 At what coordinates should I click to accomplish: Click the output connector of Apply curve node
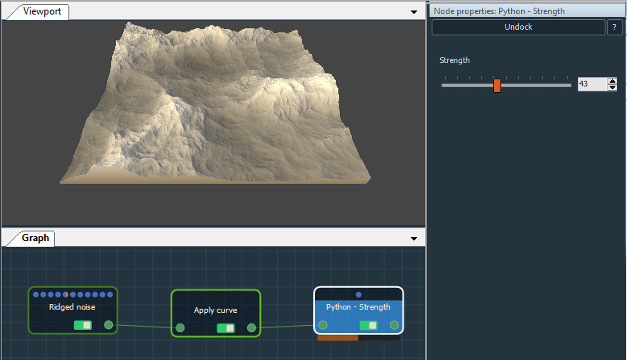point(252,328)
